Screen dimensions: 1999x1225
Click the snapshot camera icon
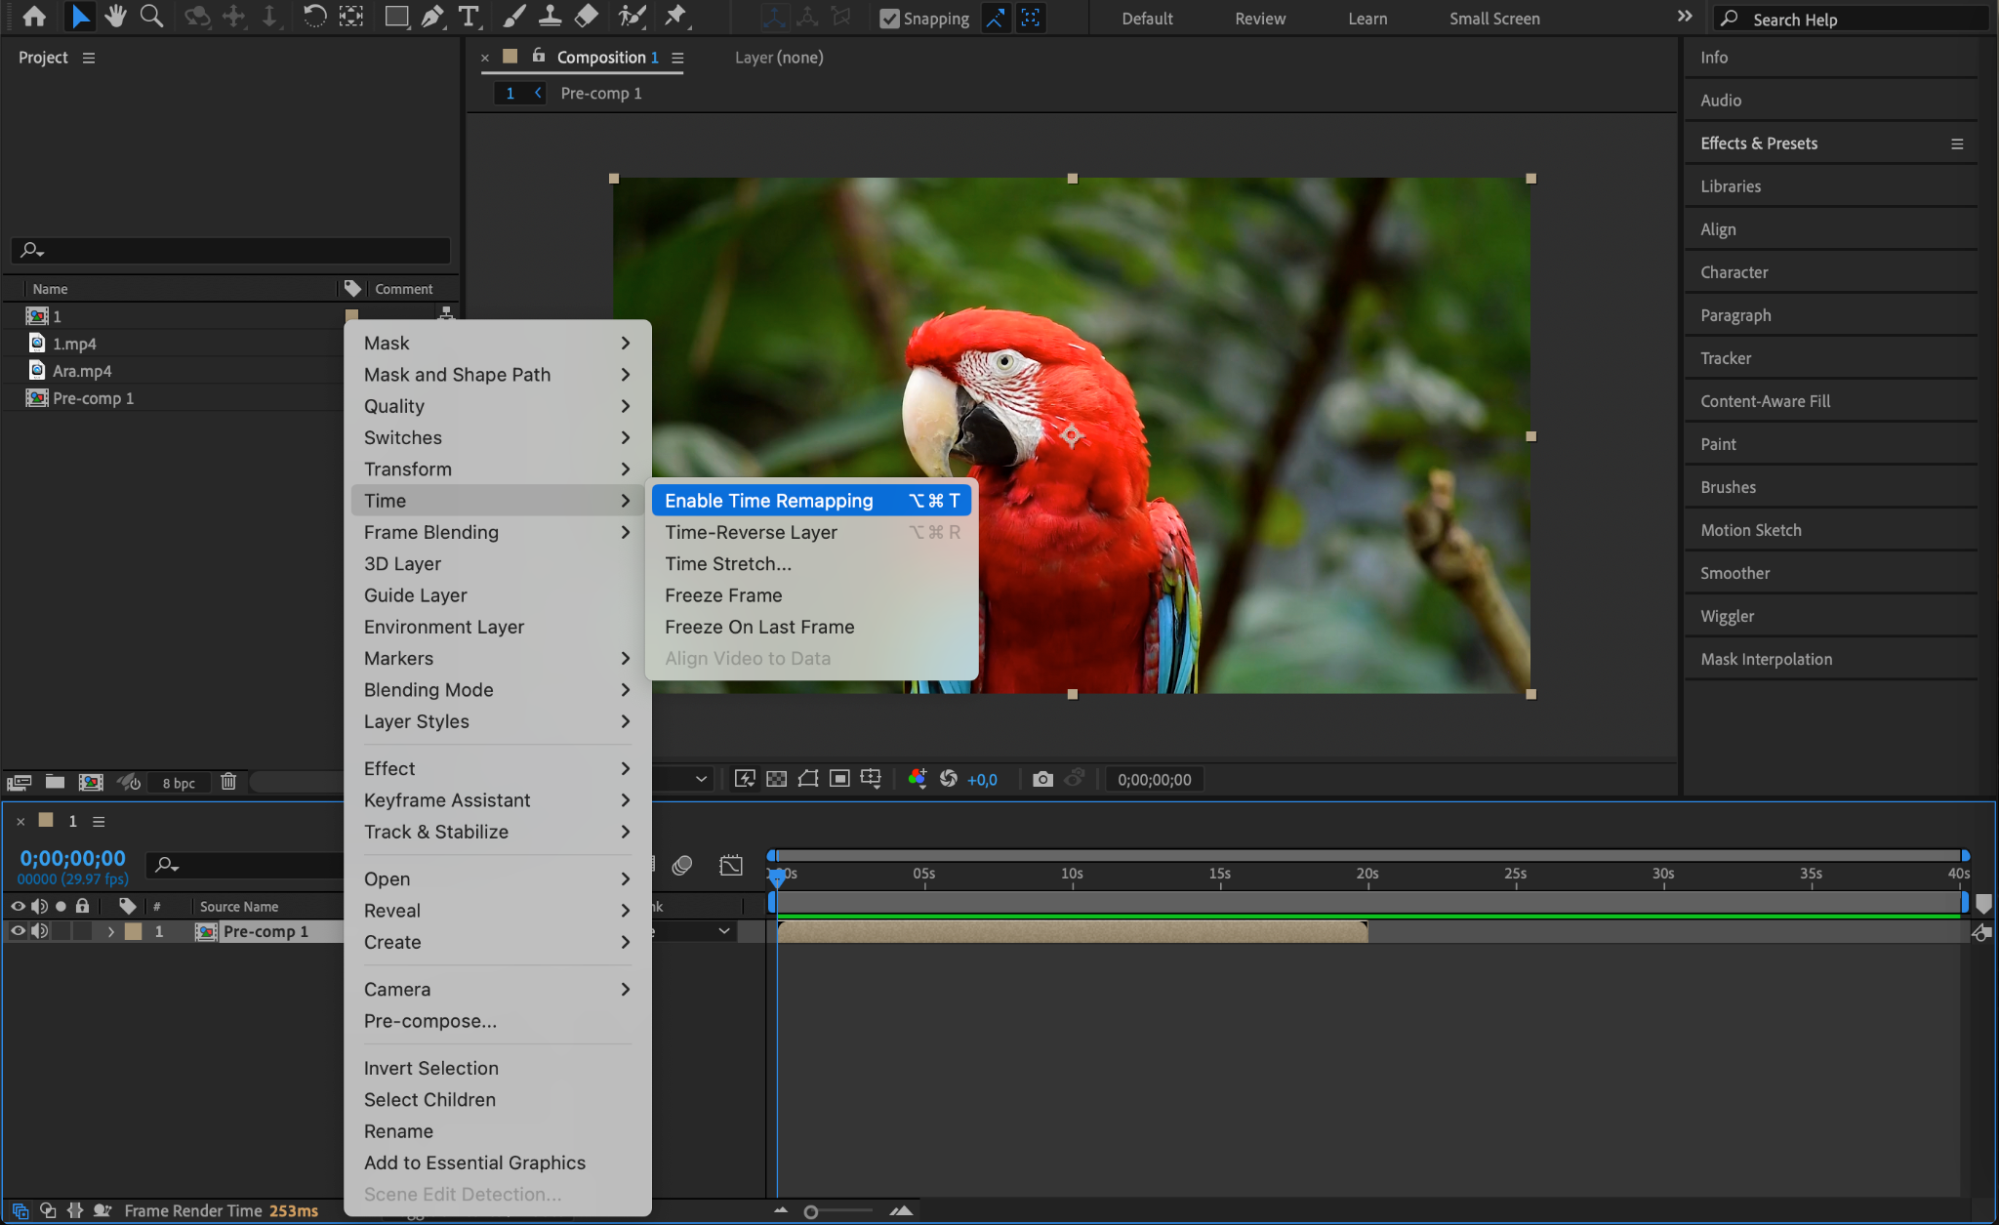[x=1042, y=779]
